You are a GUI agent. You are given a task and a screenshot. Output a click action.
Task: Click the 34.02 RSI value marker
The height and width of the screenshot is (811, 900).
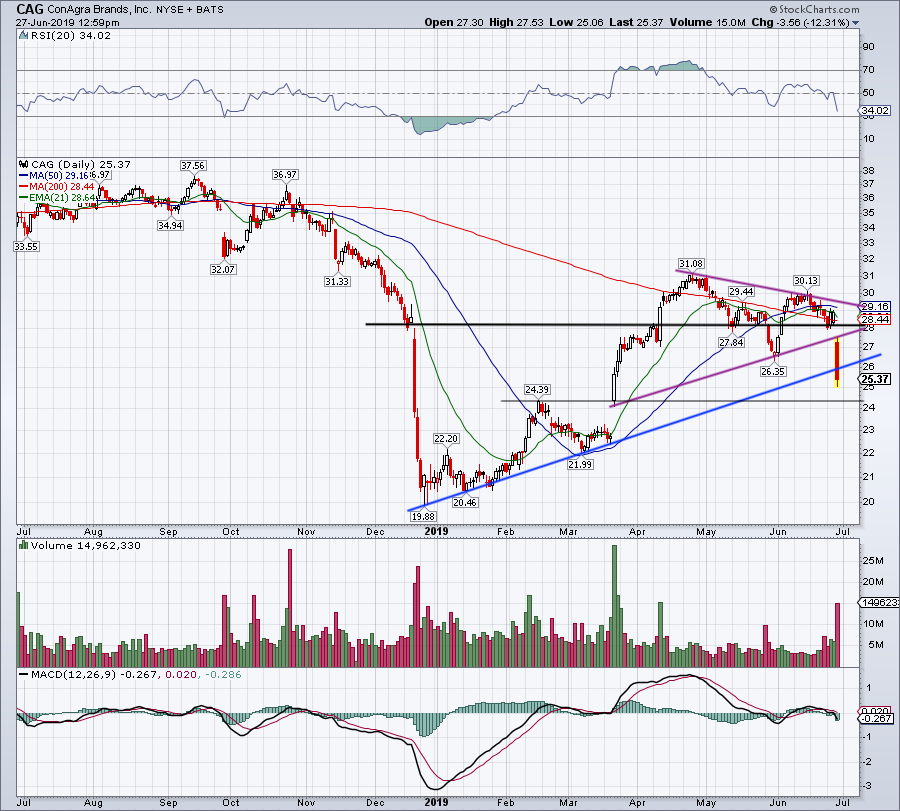[874, 110]
